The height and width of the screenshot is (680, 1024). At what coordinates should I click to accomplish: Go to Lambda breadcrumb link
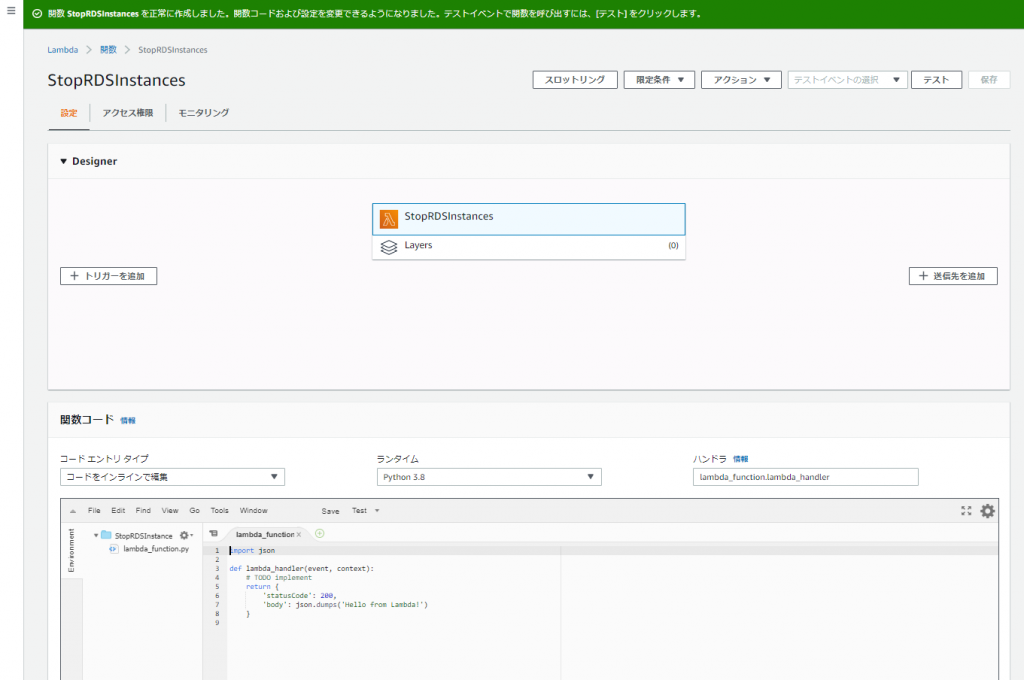tap(63, 50)
